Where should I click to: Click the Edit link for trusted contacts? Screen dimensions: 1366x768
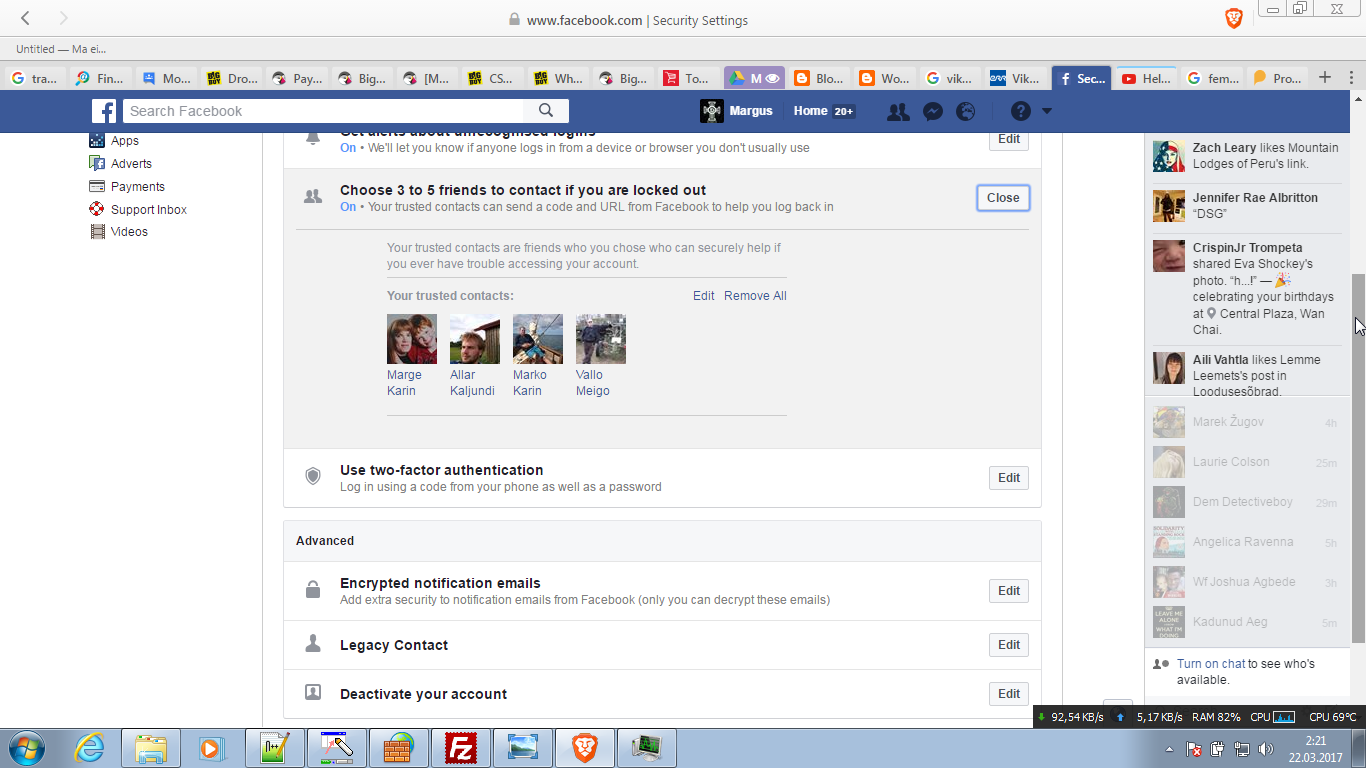click(x=704, y=296)
